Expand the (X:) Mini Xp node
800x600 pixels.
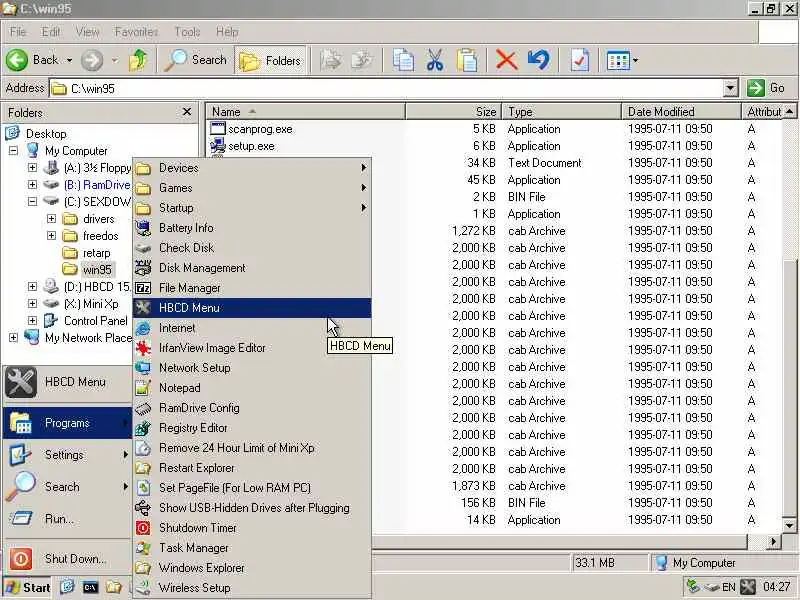(32, 304)
